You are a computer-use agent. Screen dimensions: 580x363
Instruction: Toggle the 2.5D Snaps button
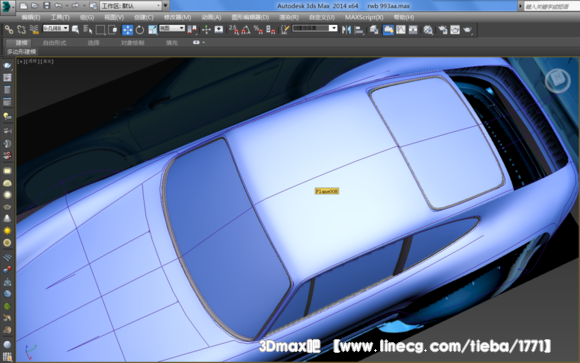pos(233,30)
